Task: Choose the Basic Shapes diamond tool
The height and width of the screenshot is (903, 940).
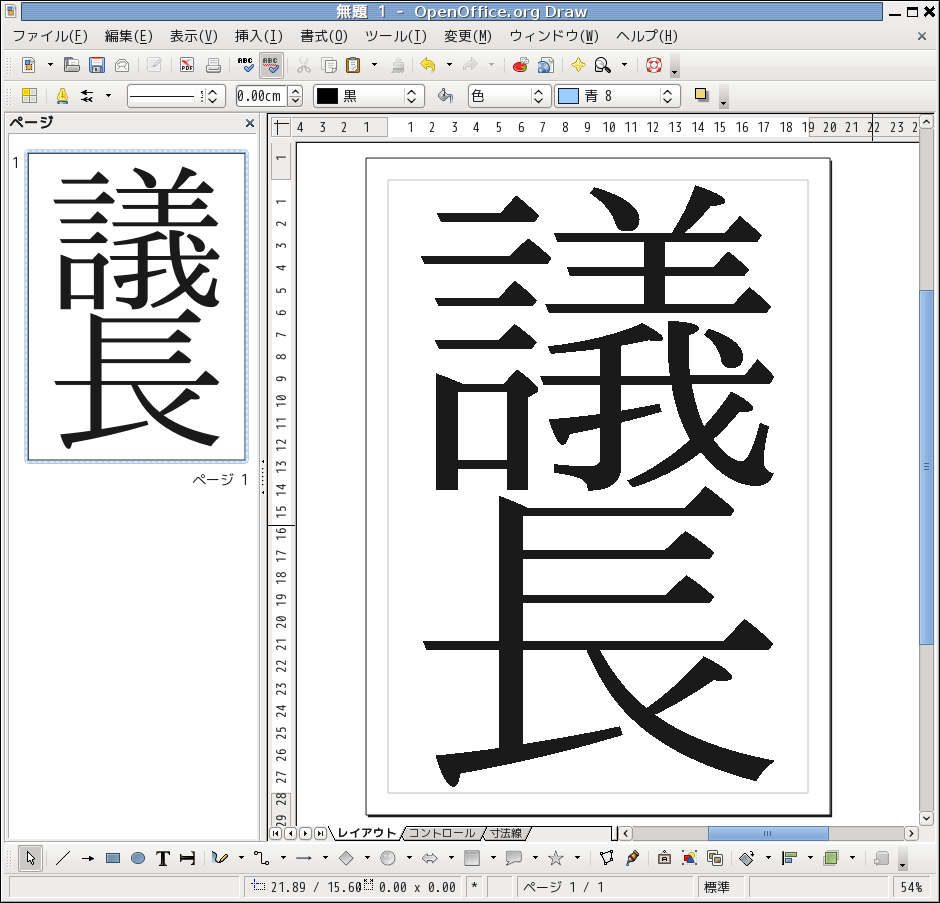Action: click(346, 858)
